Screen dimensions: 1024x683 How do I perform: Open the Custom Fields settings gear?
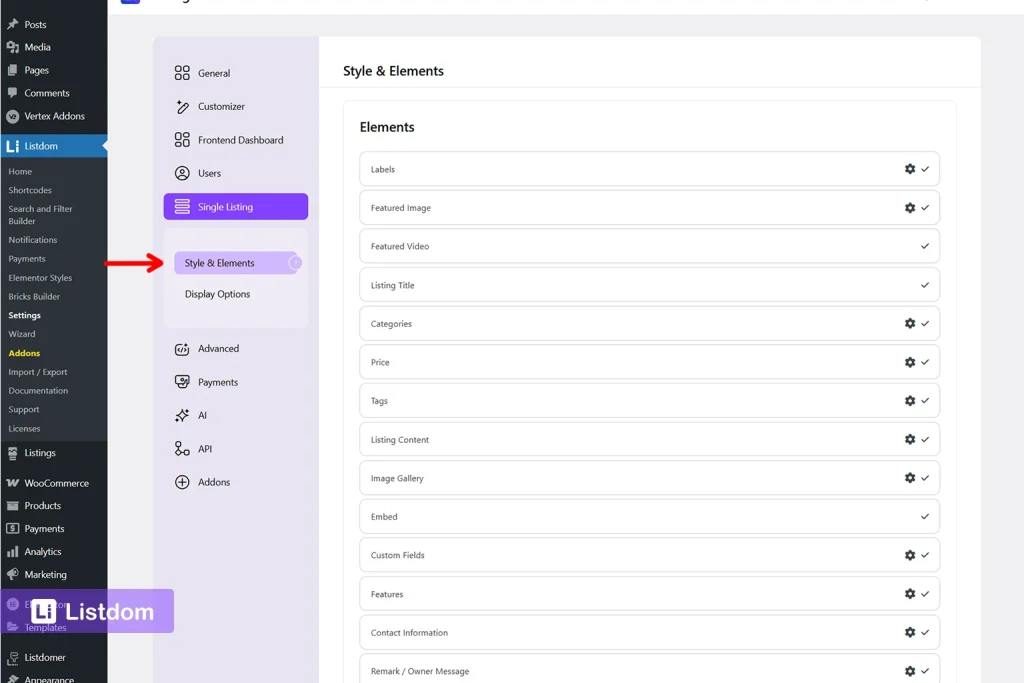[910, 555]
